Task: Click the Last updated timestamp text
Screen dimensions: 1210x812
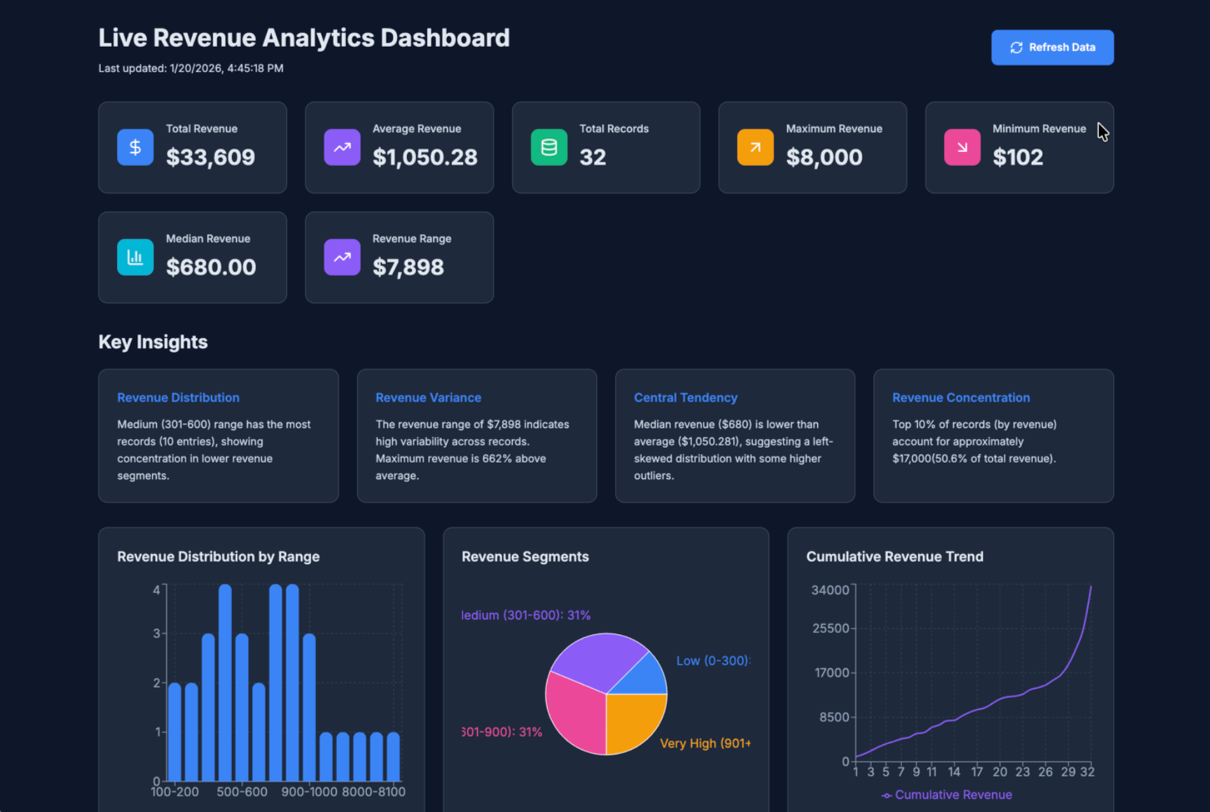Action: (190, 68)
